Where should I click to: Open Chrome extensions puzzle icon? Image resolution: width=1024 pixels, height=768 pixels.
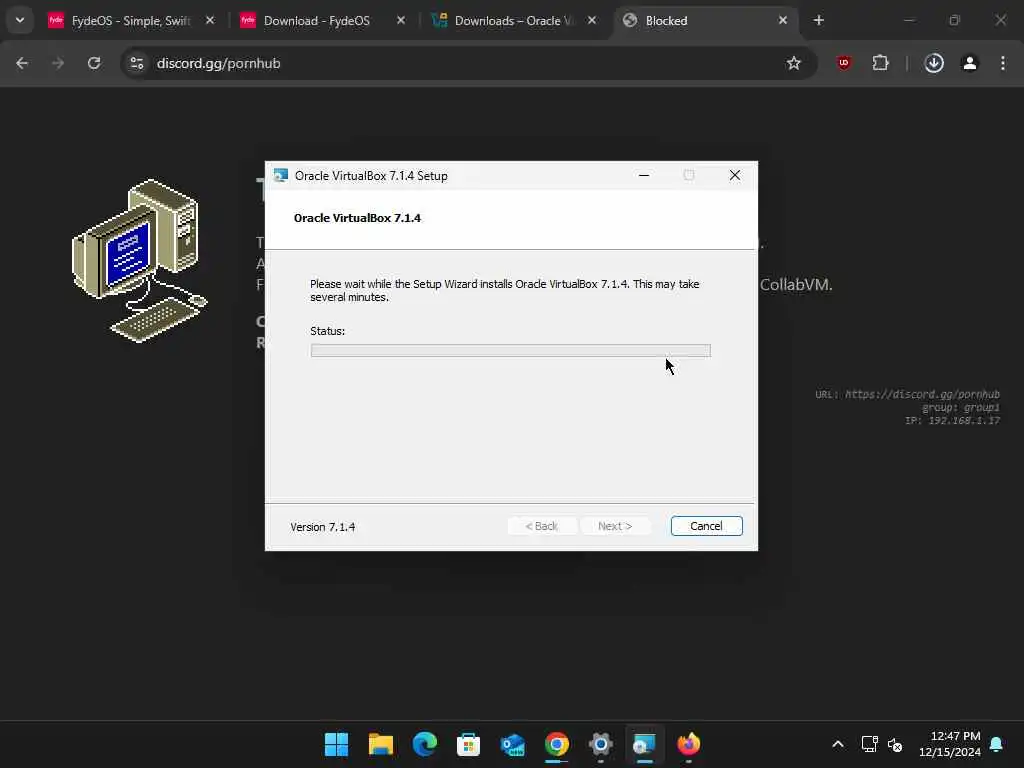[x=880, y=63]
